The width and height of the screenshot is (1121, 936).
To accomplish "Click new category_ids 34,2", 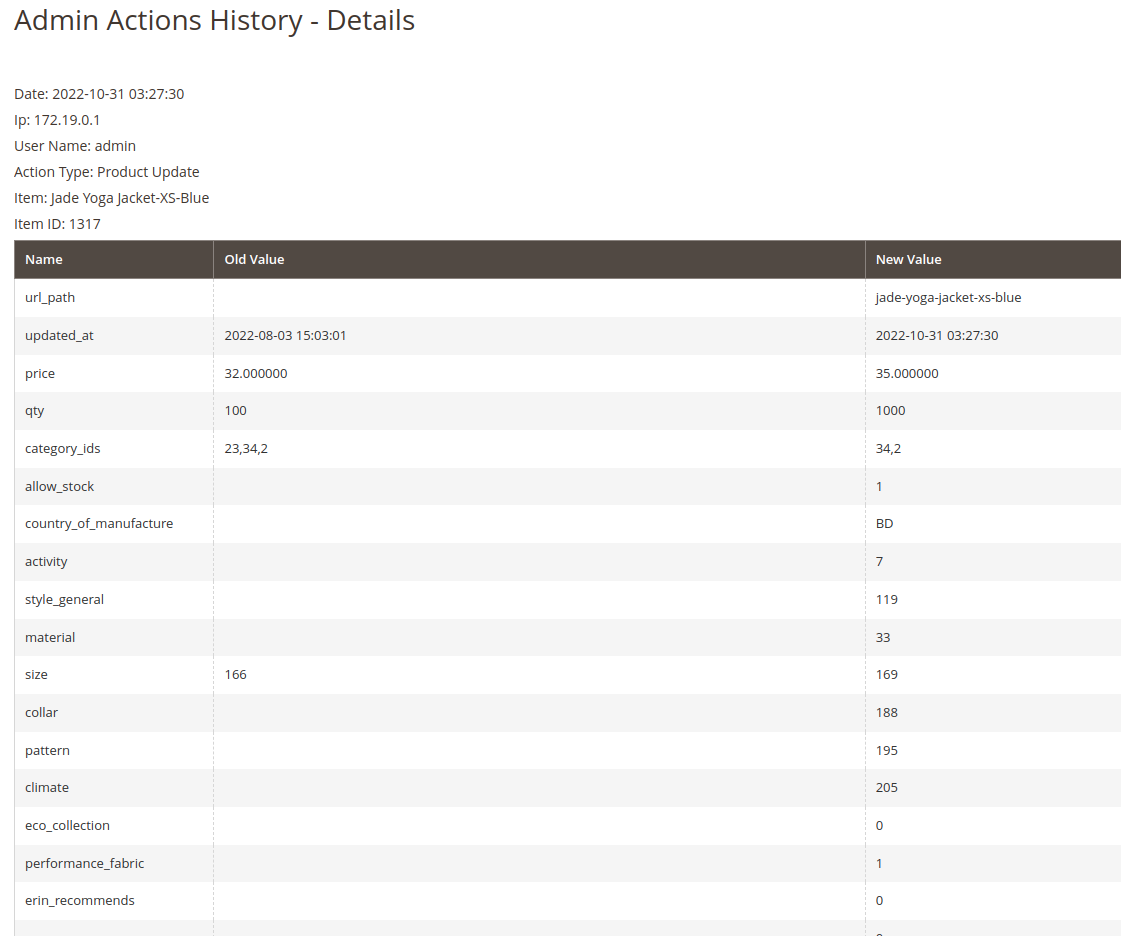I will tap(889, 449).
